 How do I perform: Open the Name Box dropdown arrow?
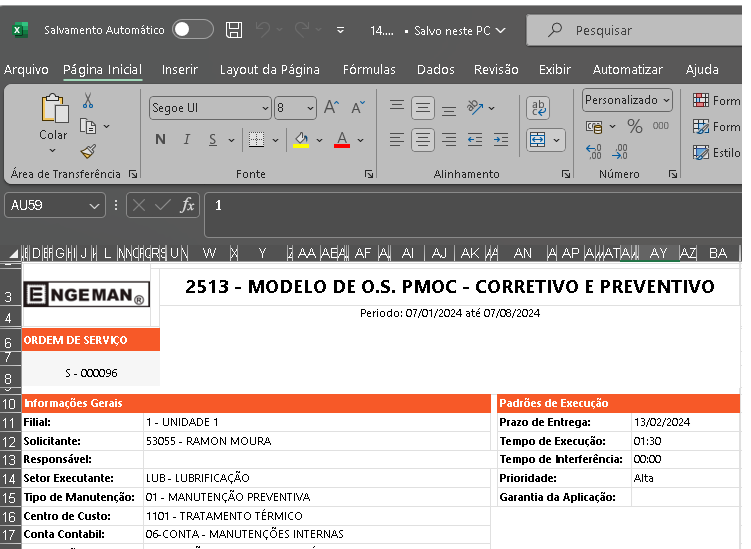pyautogui.click(x=95, y=205)
